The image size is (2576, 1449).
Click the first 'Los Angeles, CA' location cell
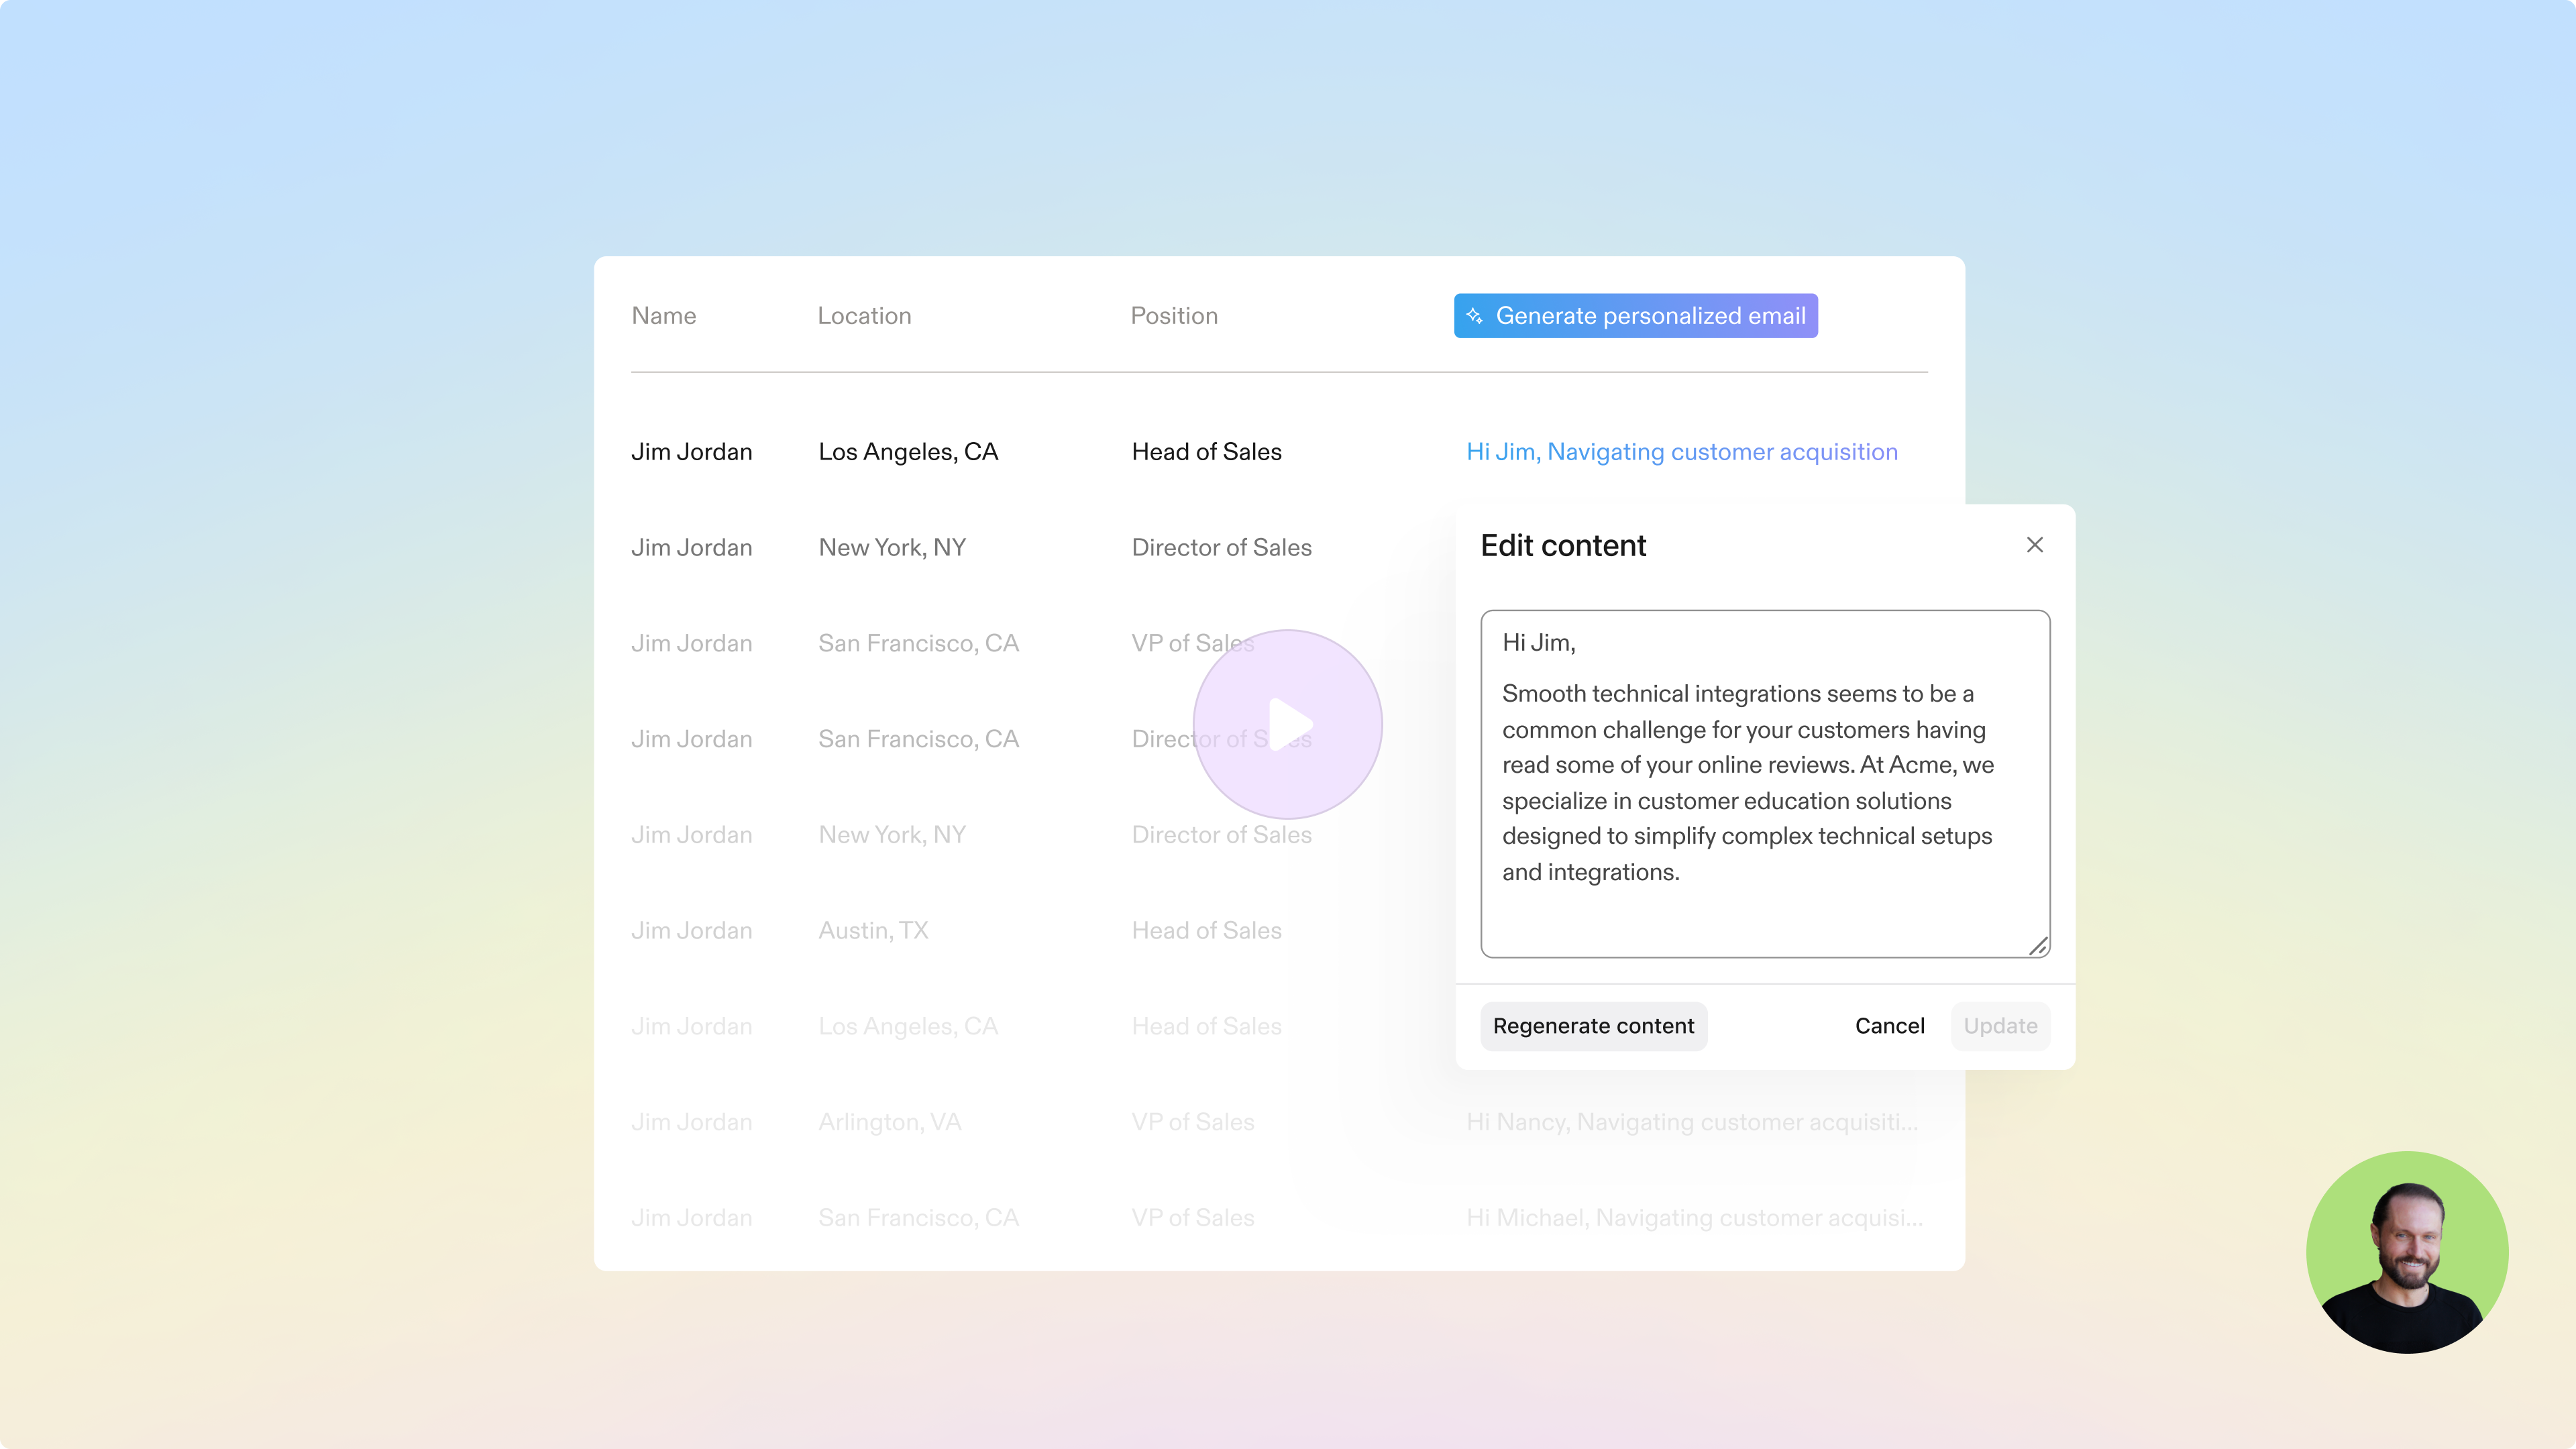908,452
